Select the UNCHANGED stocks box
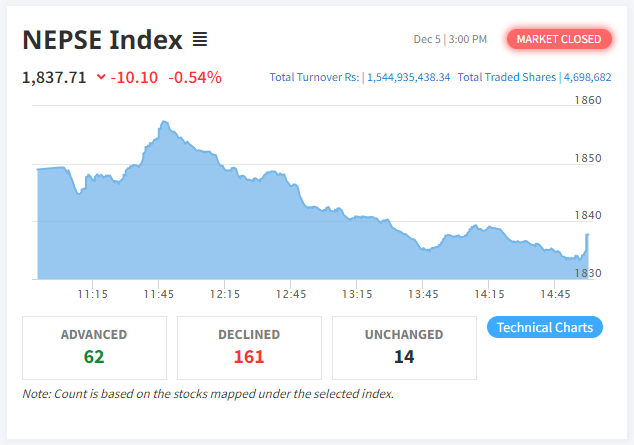Screen dimensions: 634x445 [404, 347]
